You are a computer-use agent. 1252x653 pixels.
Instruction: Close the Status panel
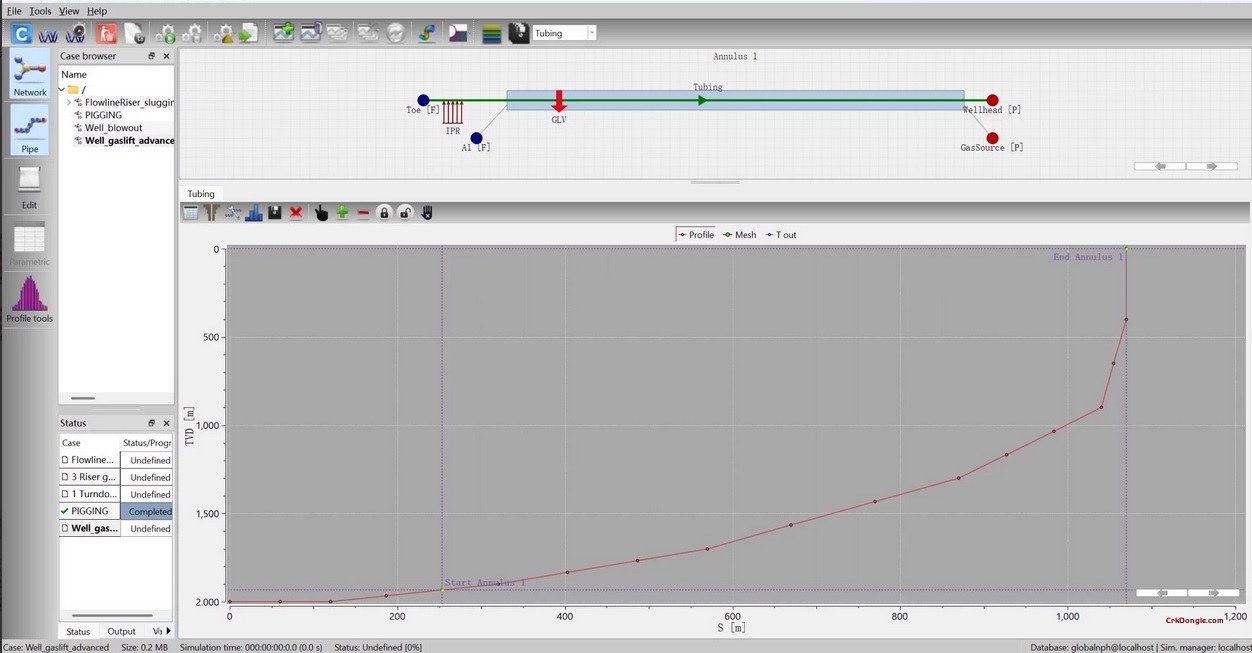[x=167, y=423]
